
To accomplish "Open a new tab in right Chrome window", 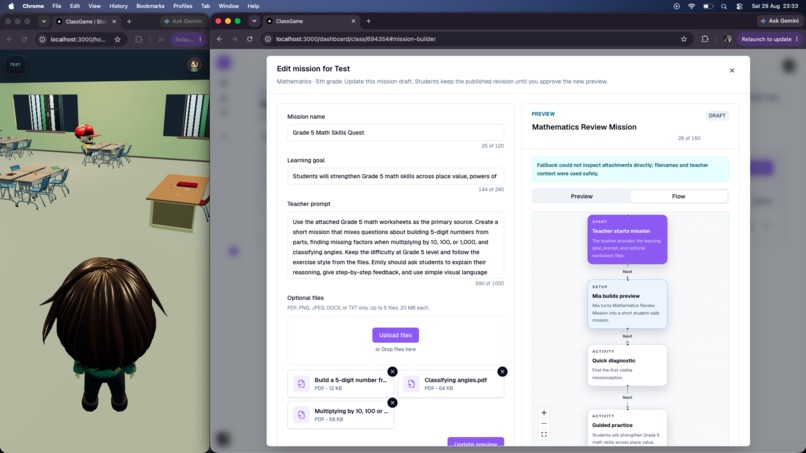I will click(x=368, y=21).
